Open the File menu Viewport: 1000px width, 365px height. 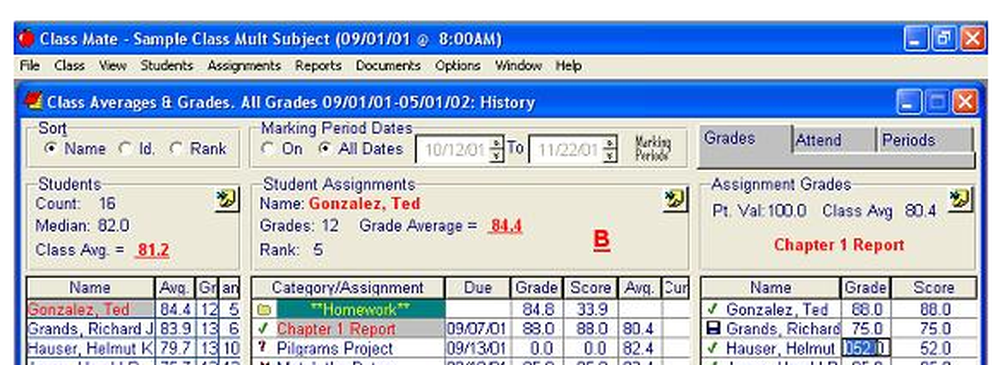pos(29,66)
